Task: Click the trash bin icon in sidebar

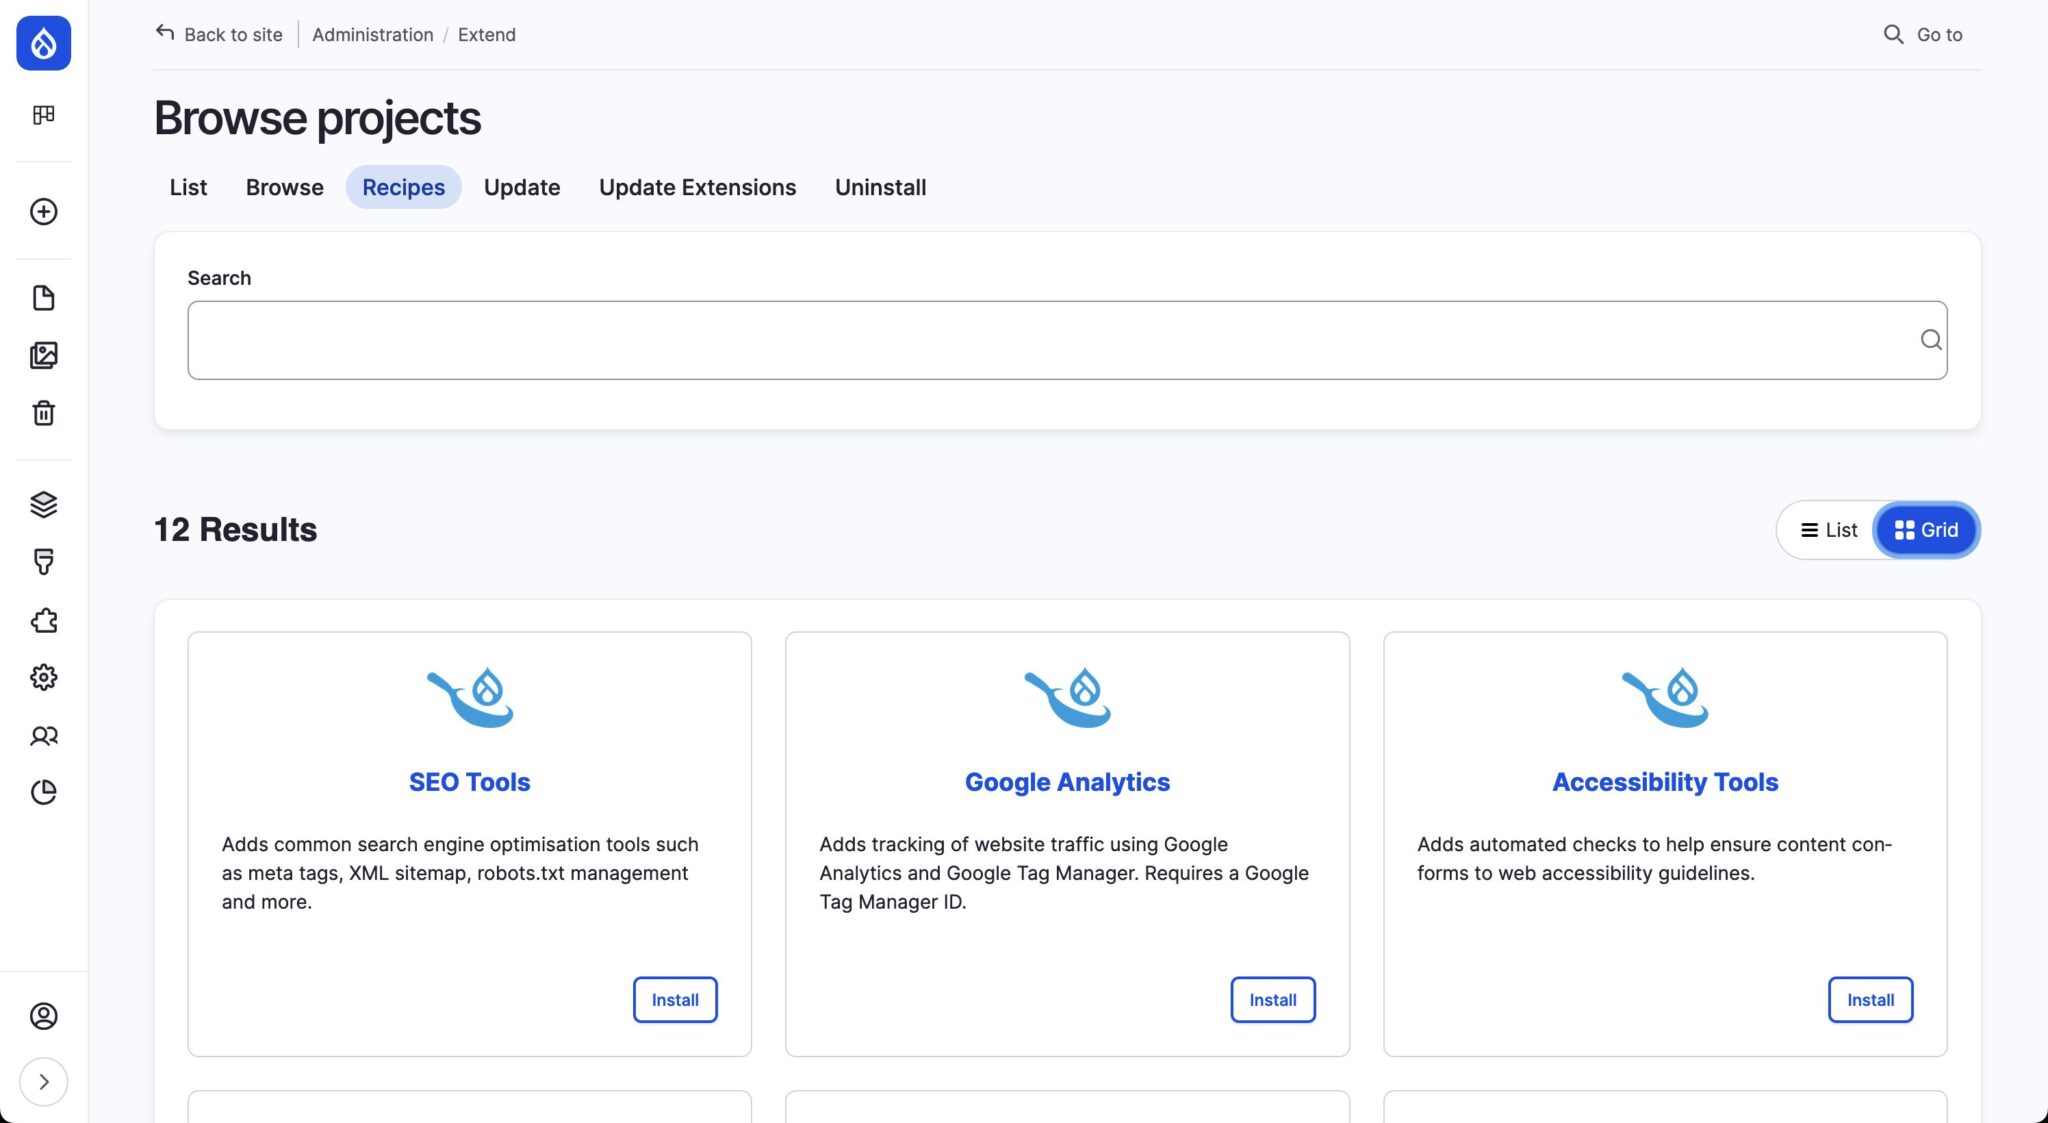Action: (x=44, y=413)
